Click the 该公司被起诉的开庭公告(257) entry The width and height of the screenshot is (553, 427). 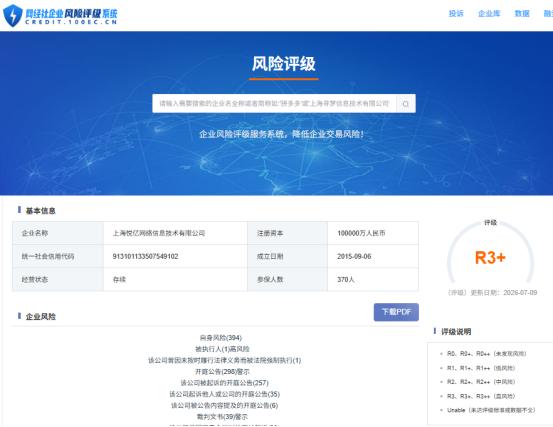[224, 383]
